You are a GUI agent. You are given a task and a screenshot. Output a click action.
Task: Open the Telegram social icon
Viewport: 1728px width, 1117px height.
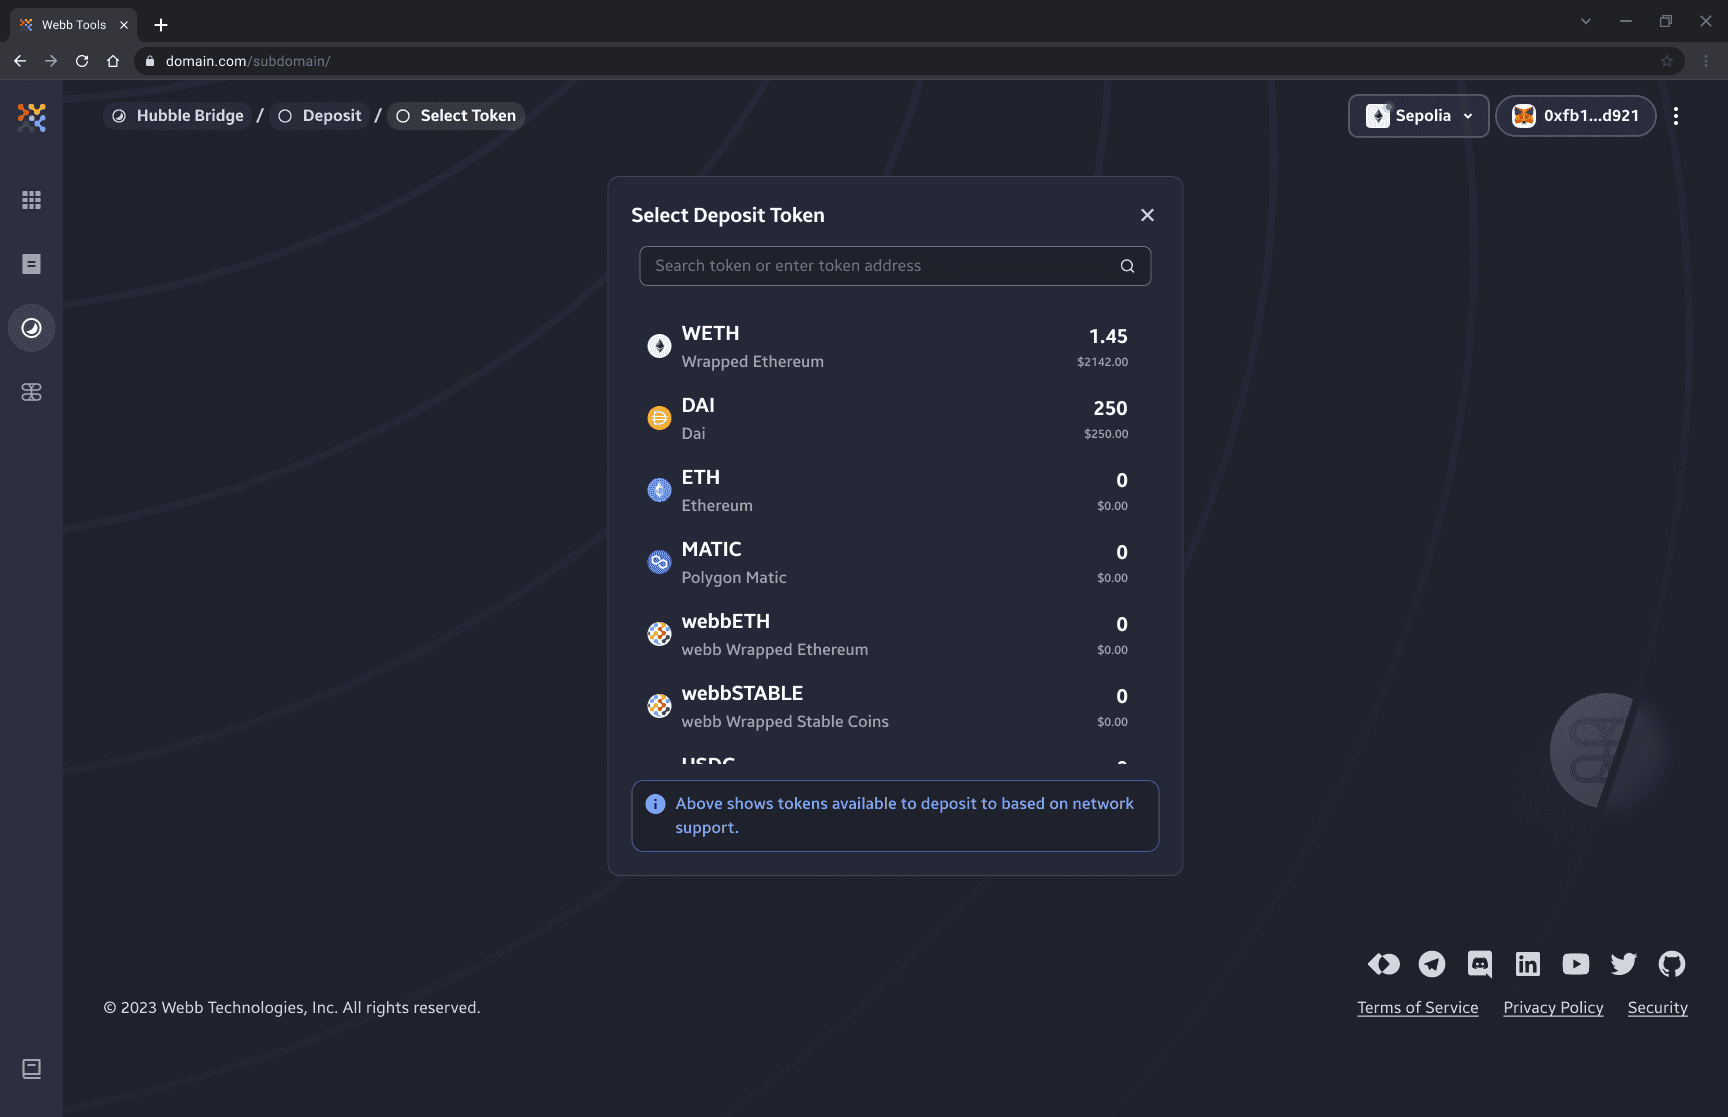point(1432,964)
